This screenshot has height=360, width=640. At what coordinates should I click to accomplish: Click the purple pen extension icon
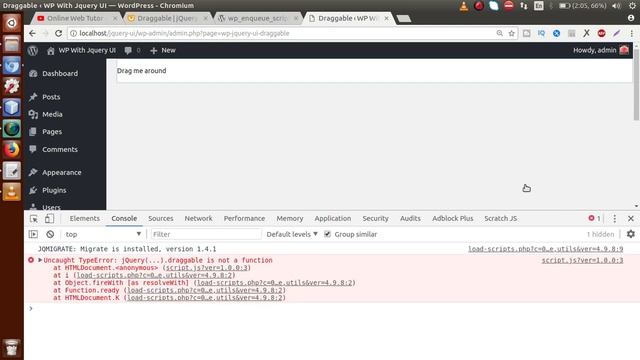(616, 33)
